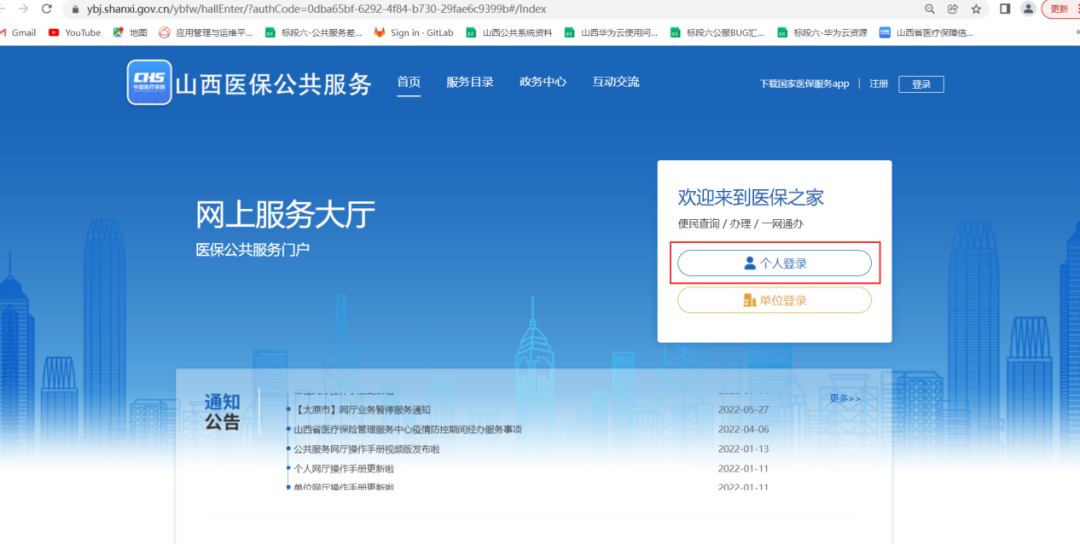
Task: Expand announcements via 更多>> link
Action: 845,398
